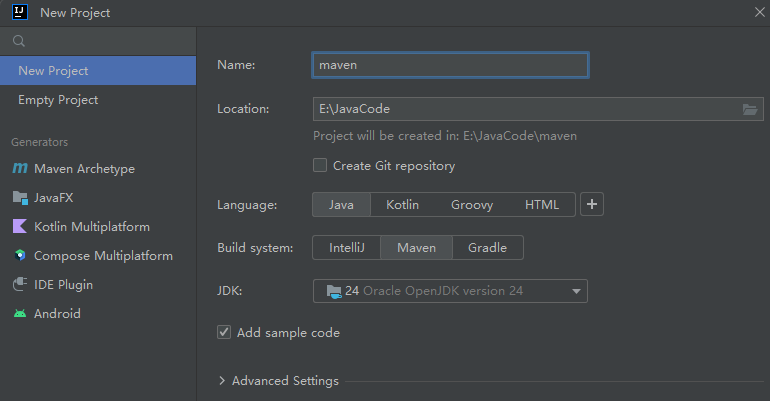This screenshot has width=770, height=401.
Task: Click the JDK folder cup icon
Action: 334,292
